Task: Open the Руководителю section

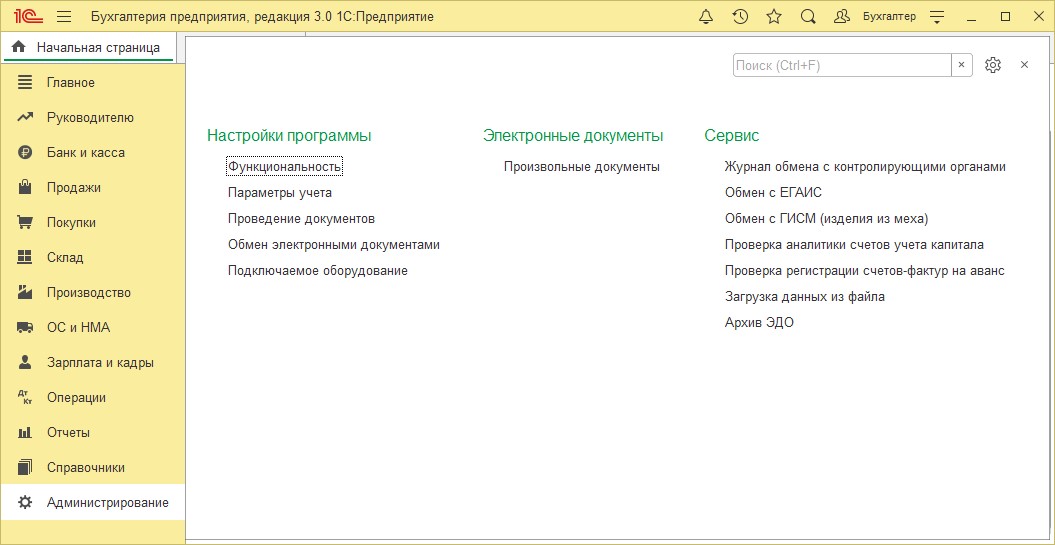Action: coord(90,118)
